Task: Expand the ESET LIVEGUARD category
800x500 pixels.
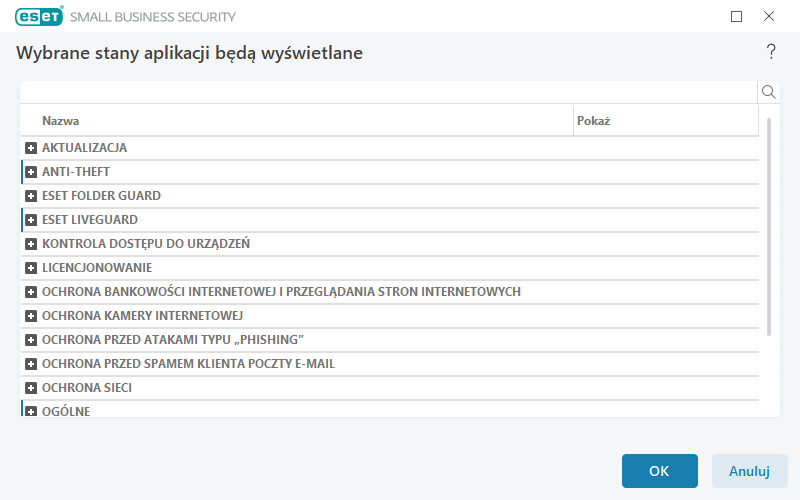Action: pyautogui.click(x=31, y=220)
